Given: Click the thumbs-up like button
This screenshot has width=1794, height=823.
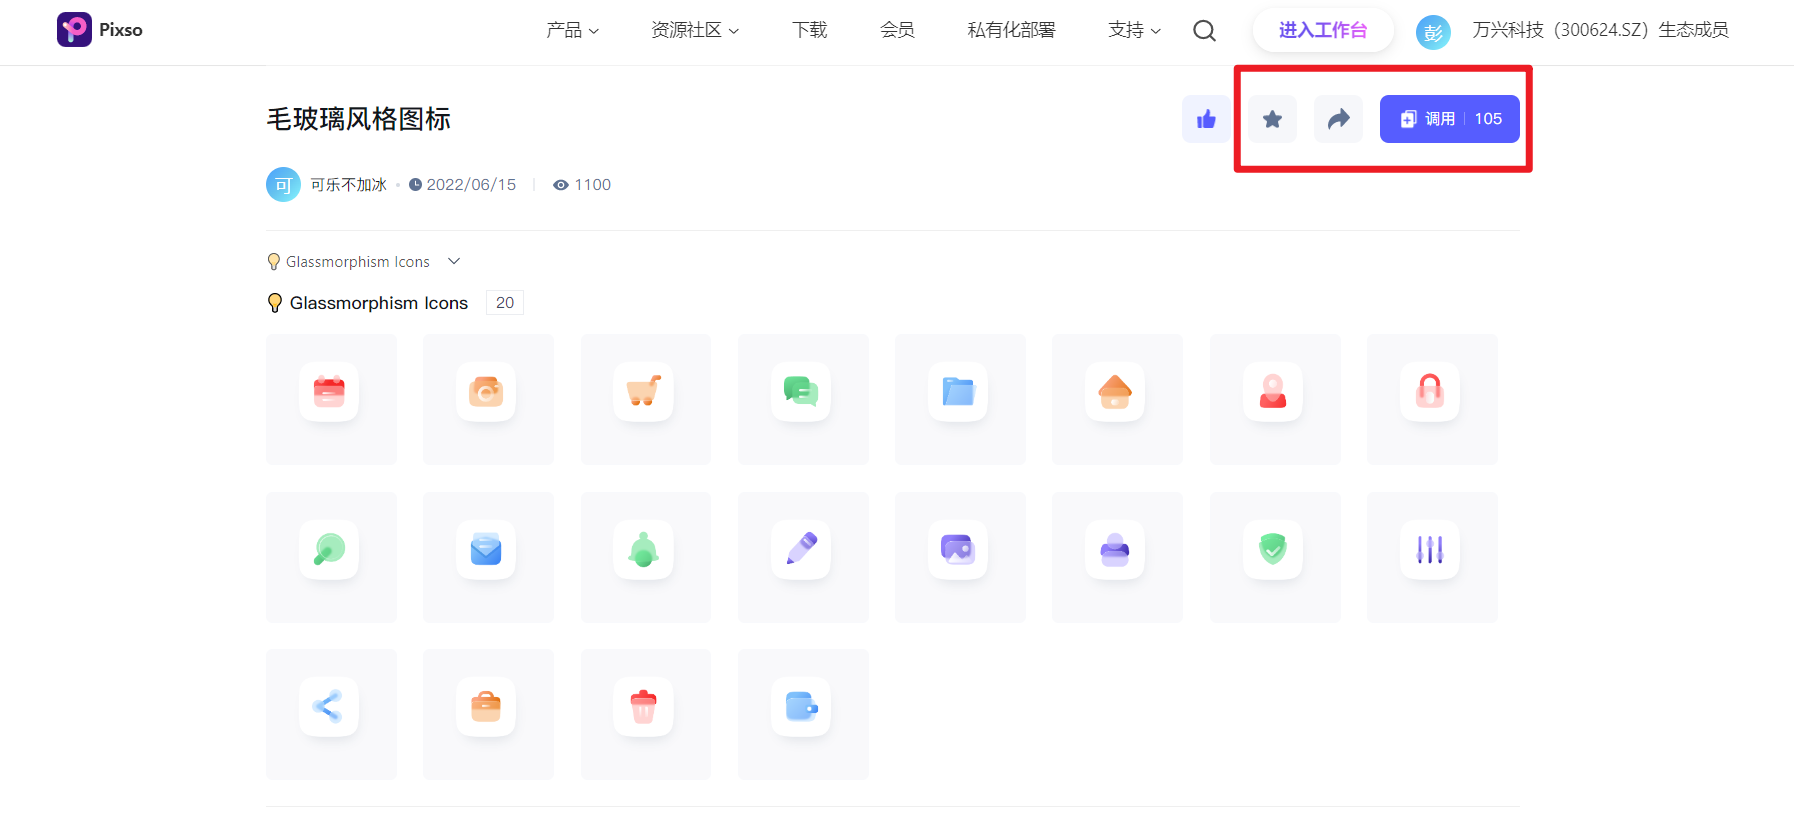Looking at the screenshot, I should coord(1206,119).
